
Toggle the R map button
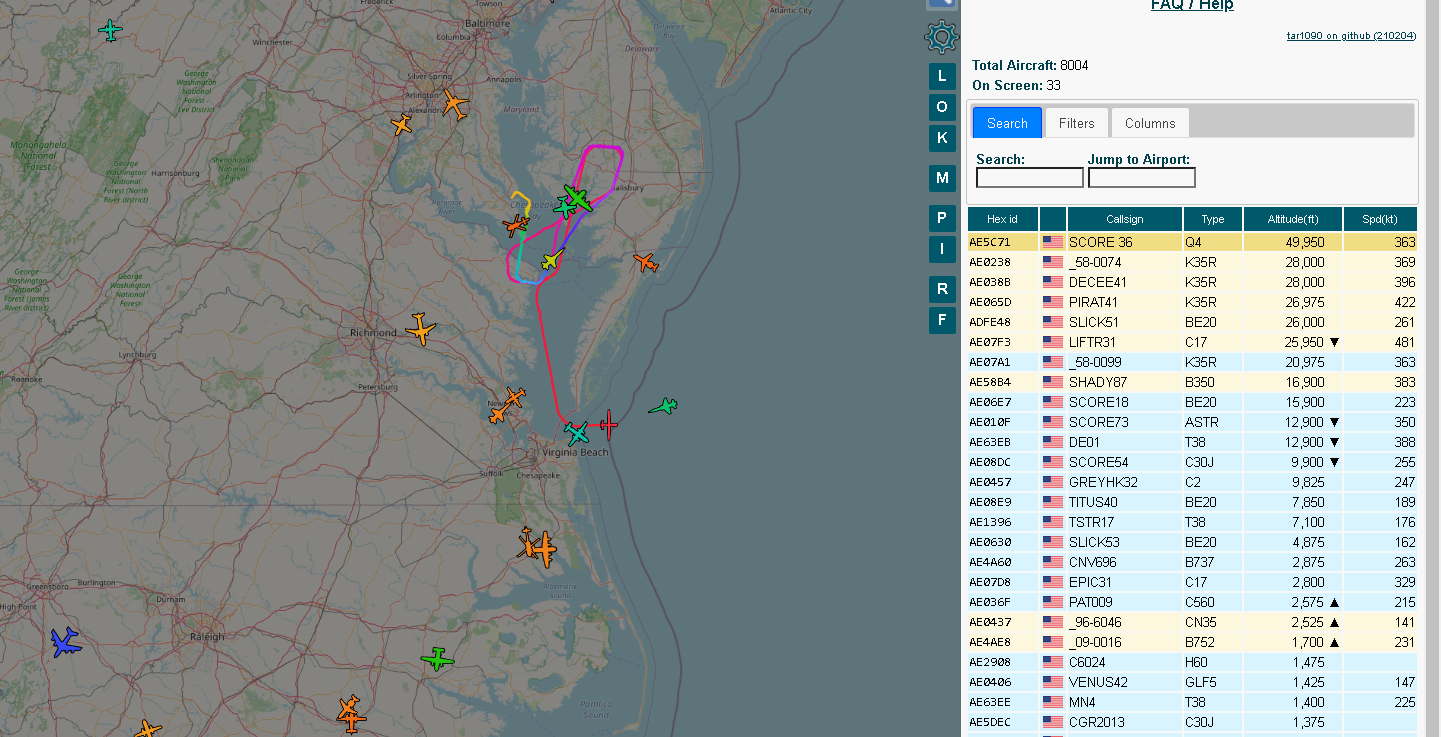pyautogui.click(x=942, y=289)
